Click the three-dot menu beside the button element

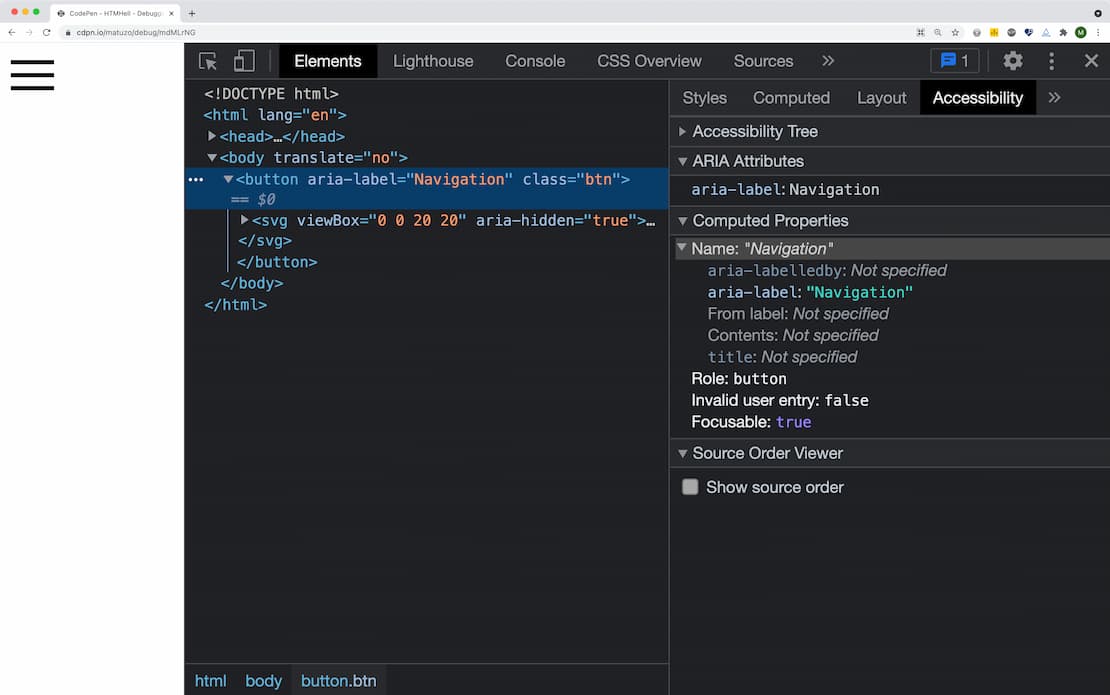[x=196, y=179]
